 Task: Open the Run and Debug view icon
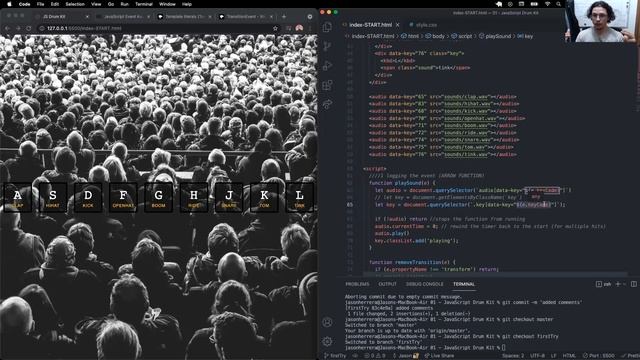coord(327,66)
